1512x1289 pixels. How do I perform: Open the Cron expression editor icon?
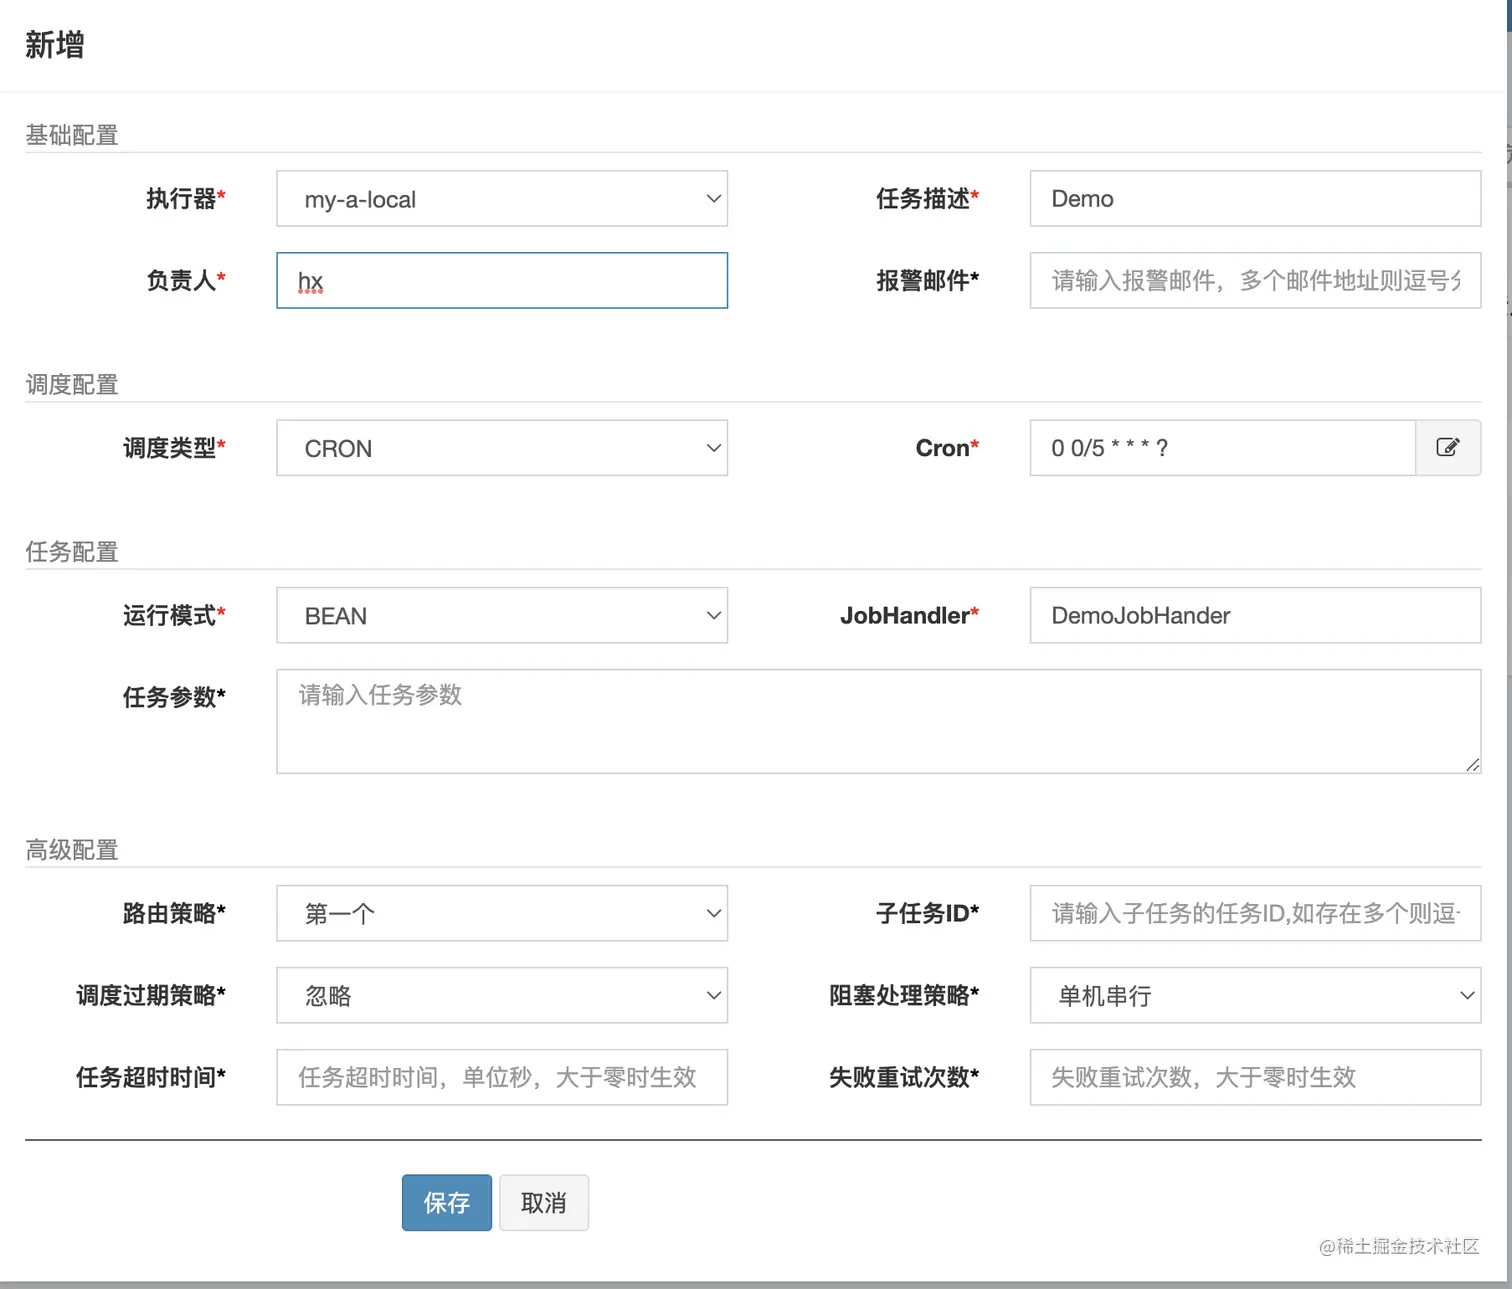pos(1448,447)
